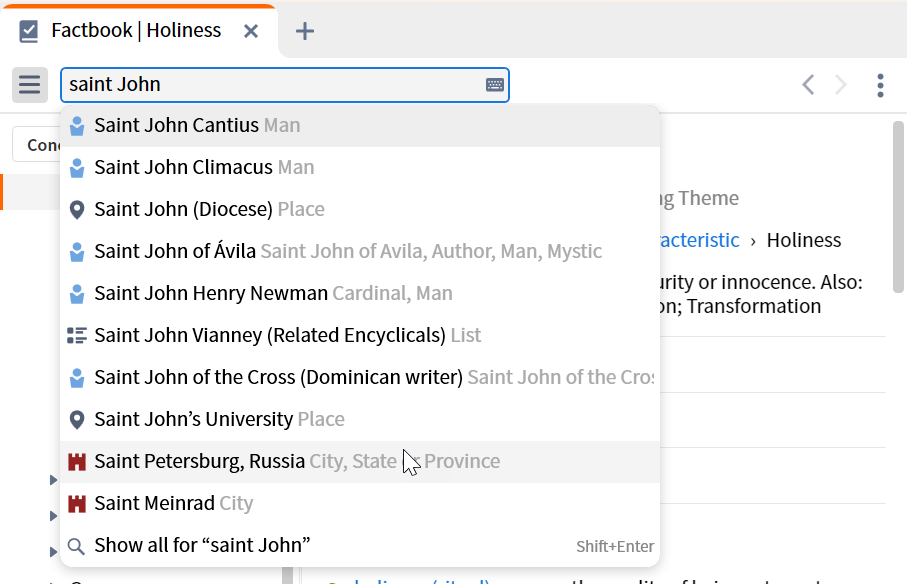Select Saint John Climacus suggestion

click(x=360, y=168)
